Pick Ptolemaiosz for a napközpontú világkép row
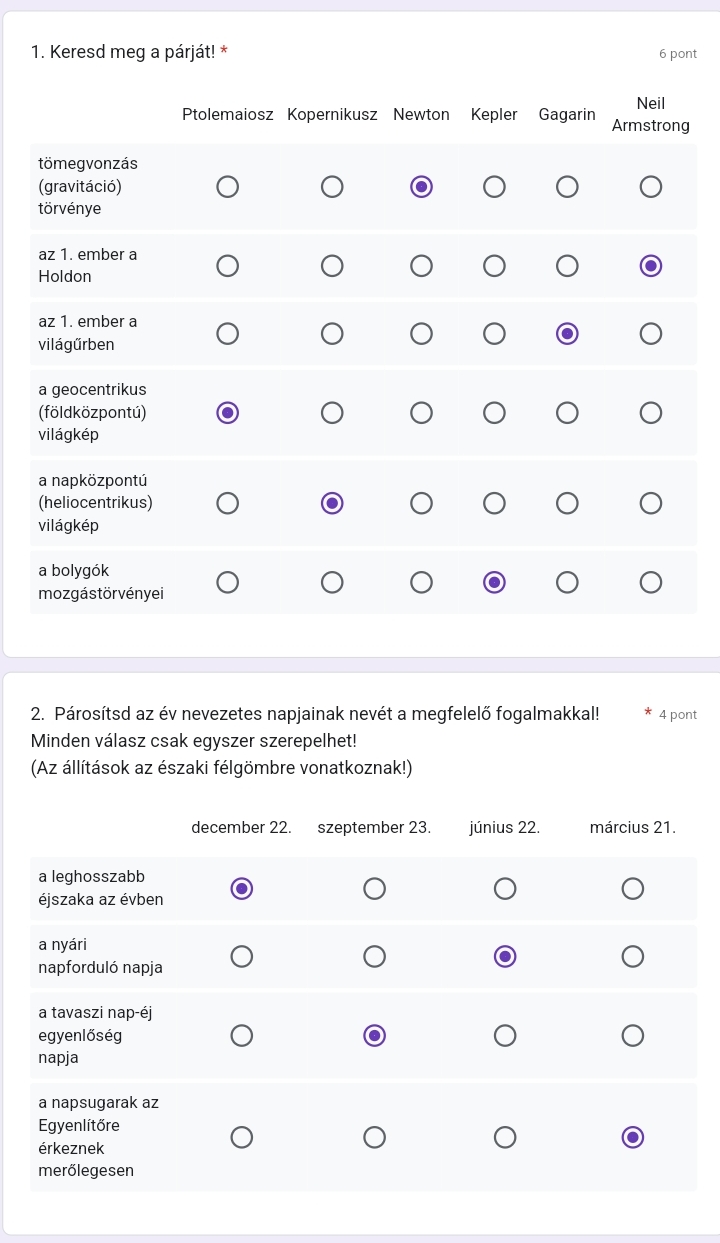720x1243 pixels. [x=228, y=502]
